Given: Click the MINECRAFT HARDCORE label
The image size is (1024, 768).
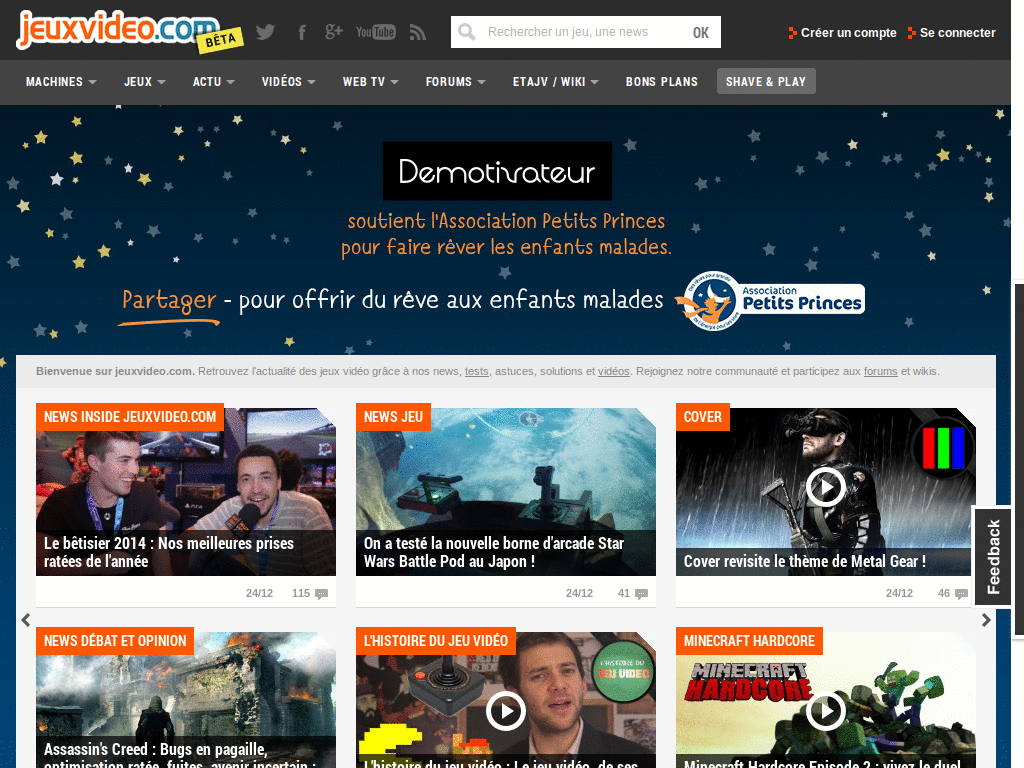Looking at the screenshot, I should (749, 641).
